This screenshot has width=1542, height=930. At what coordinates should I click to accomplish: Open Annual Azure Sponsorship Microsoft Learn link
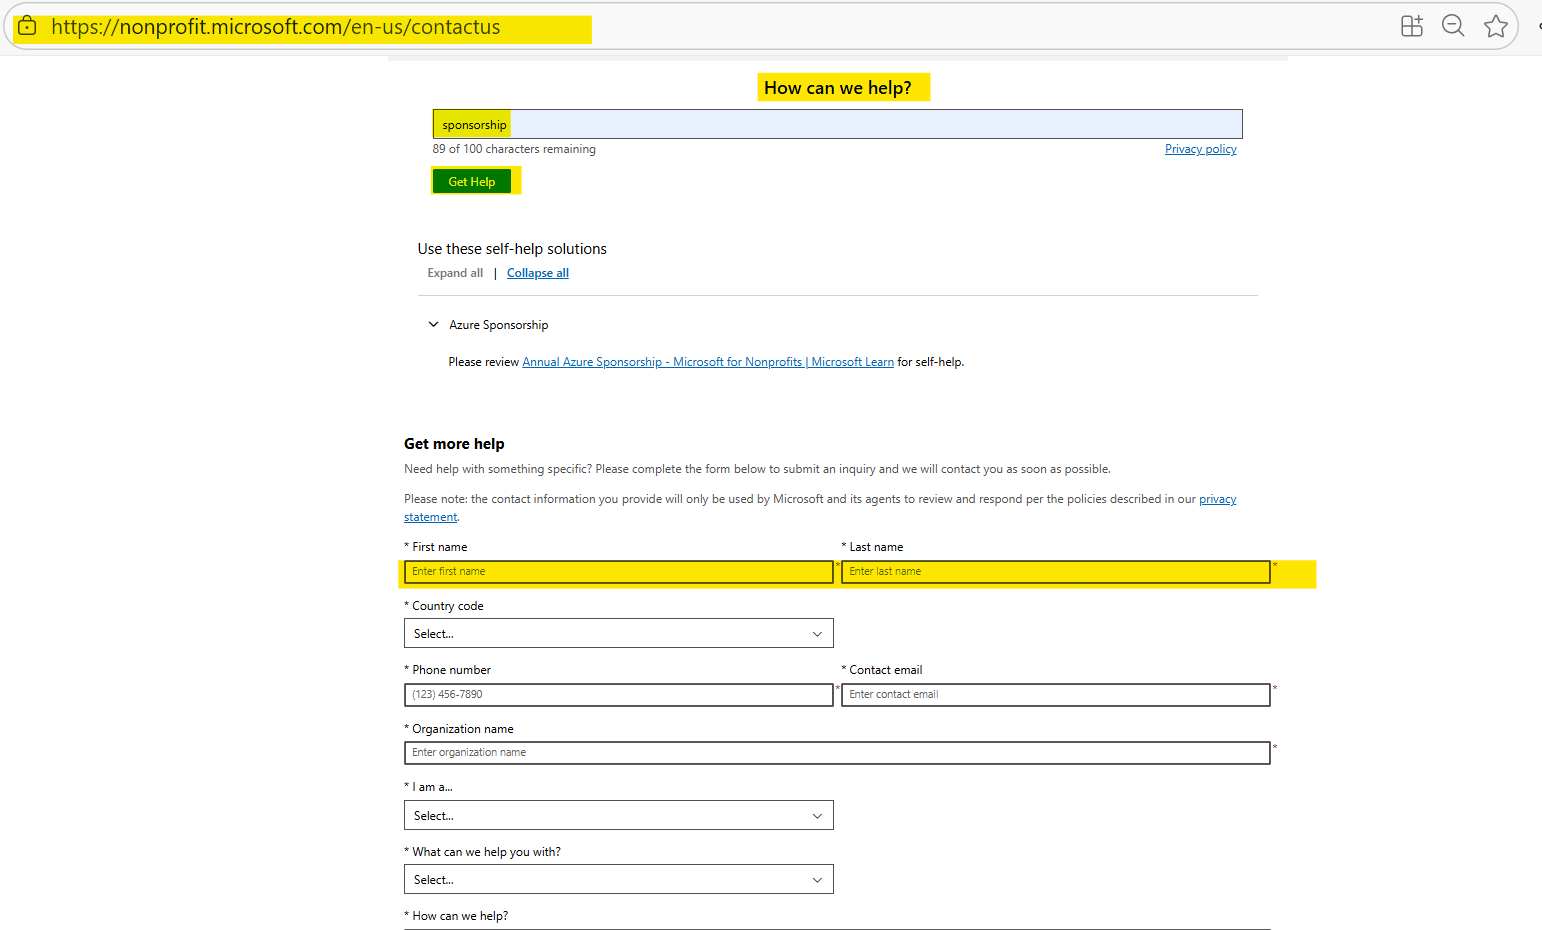coord(708,362)
